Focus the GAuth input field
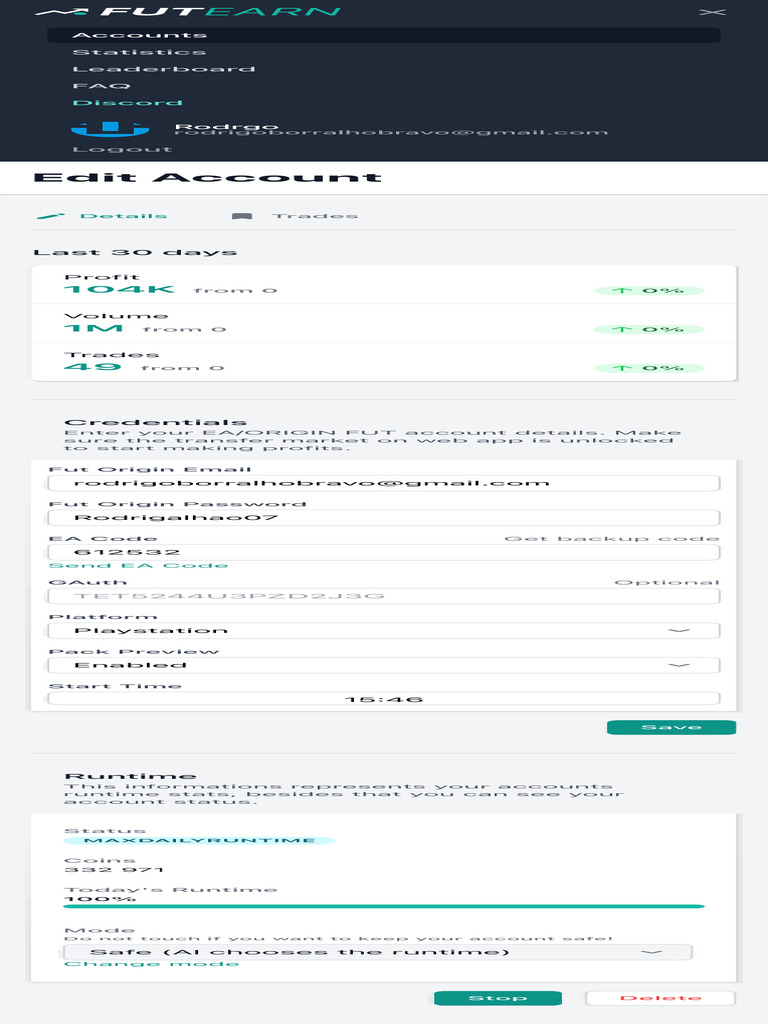The width and height of the screenshot is (768, 1024). pos(384,596)
